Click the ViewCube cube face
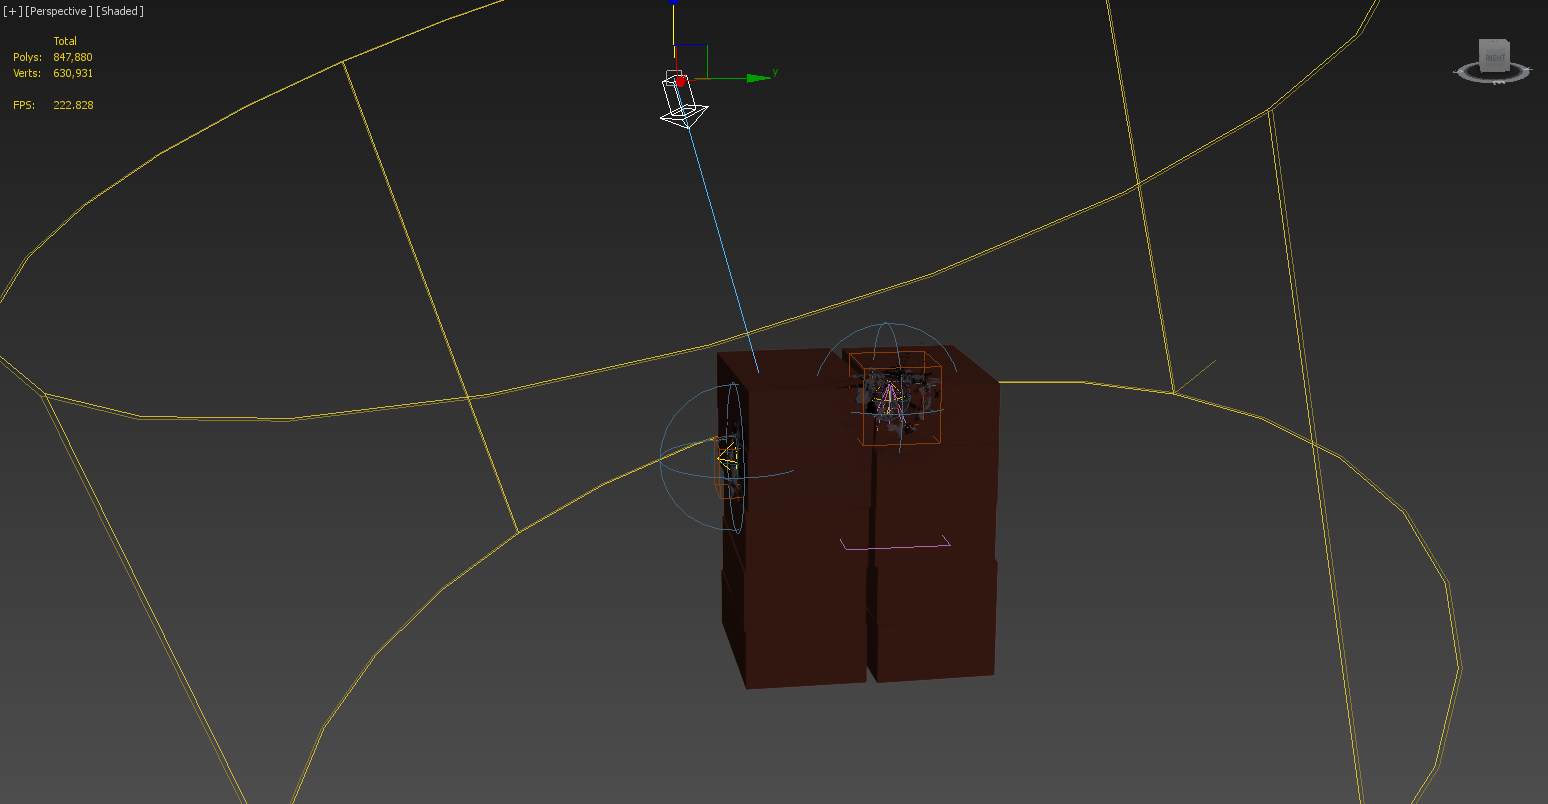 tap(1494, 55)
